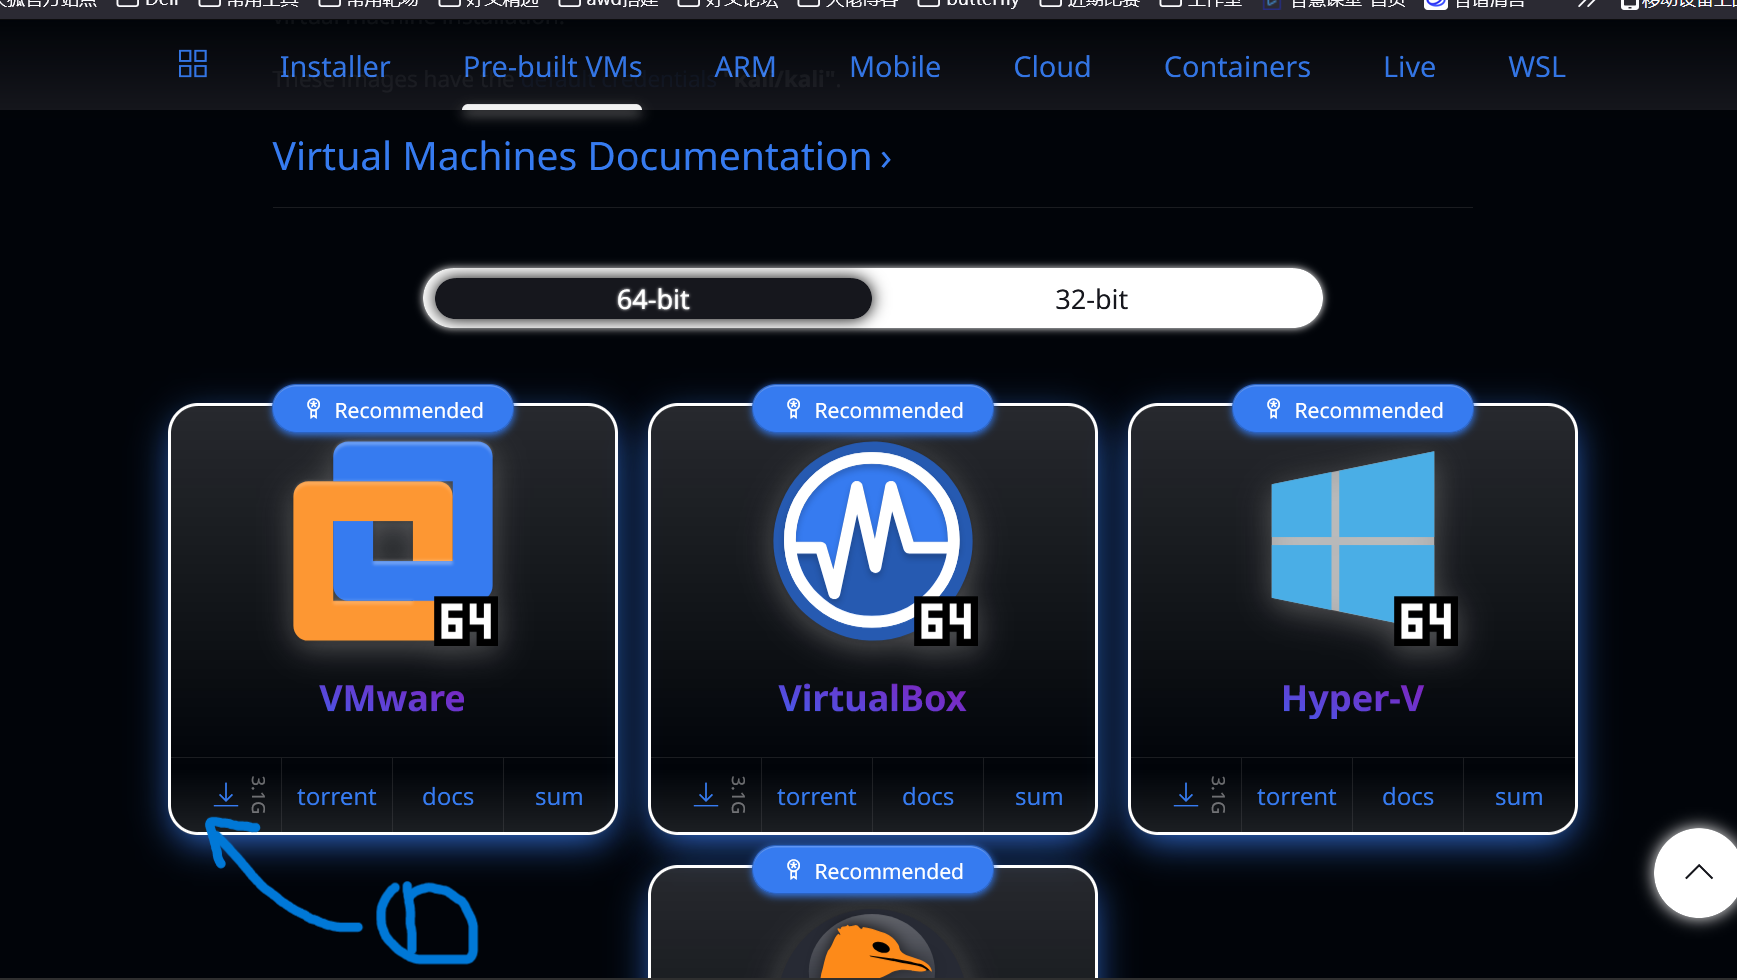Go to the ARM tab
Image resolution: width=1737 pixels, height=980 pixels.
(x=745, y=67)
